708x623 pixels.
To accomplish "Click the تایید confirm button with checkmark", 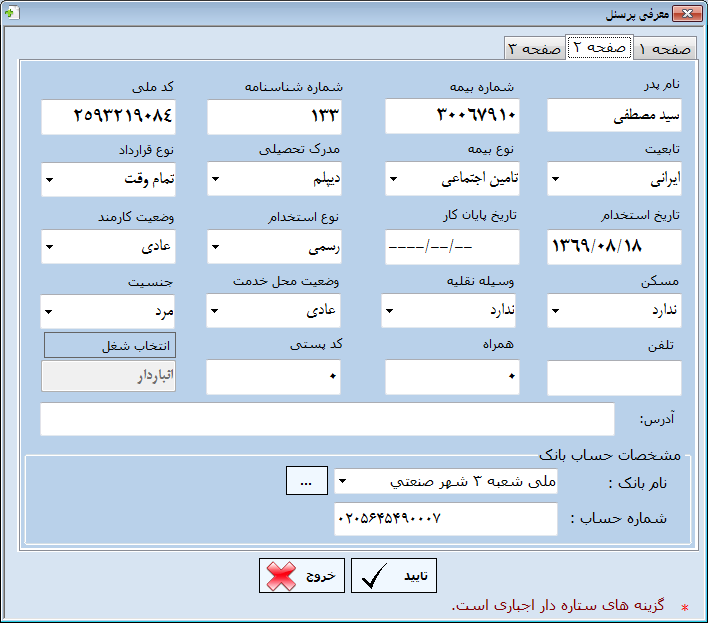I will 394,576.
